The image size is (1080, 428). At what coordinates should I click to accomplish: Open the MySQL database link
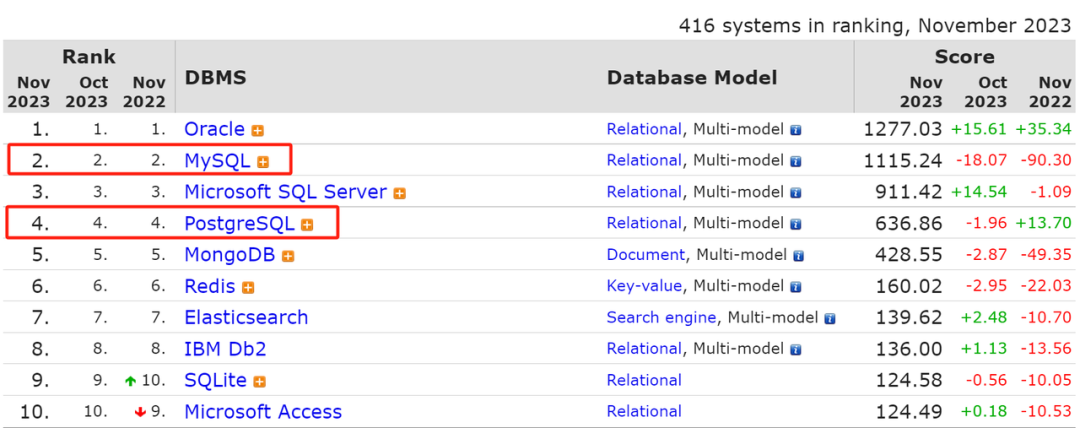point(217,160)
